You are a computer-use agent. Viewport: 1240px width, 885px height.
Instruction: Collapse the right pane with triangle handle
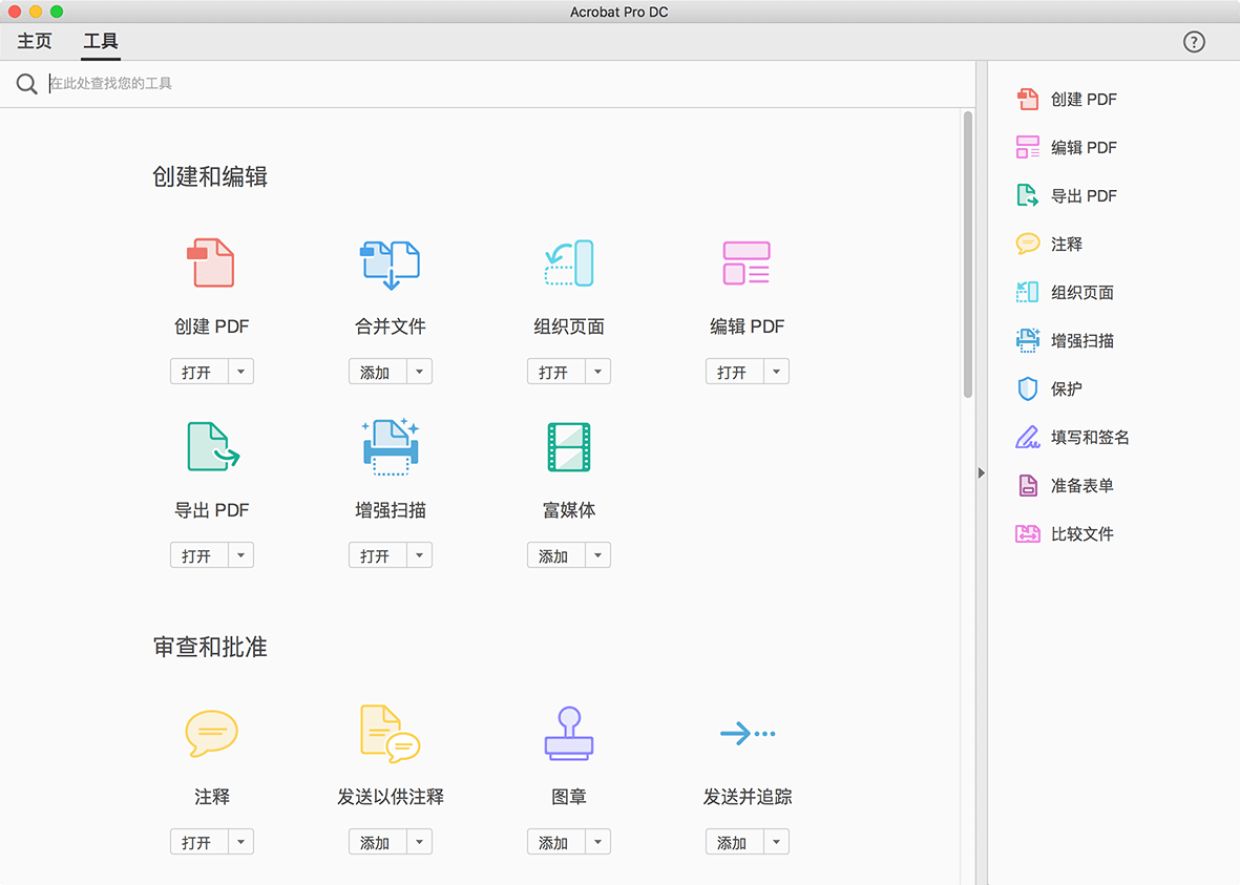pyautogui.click(x=982, y=473)
